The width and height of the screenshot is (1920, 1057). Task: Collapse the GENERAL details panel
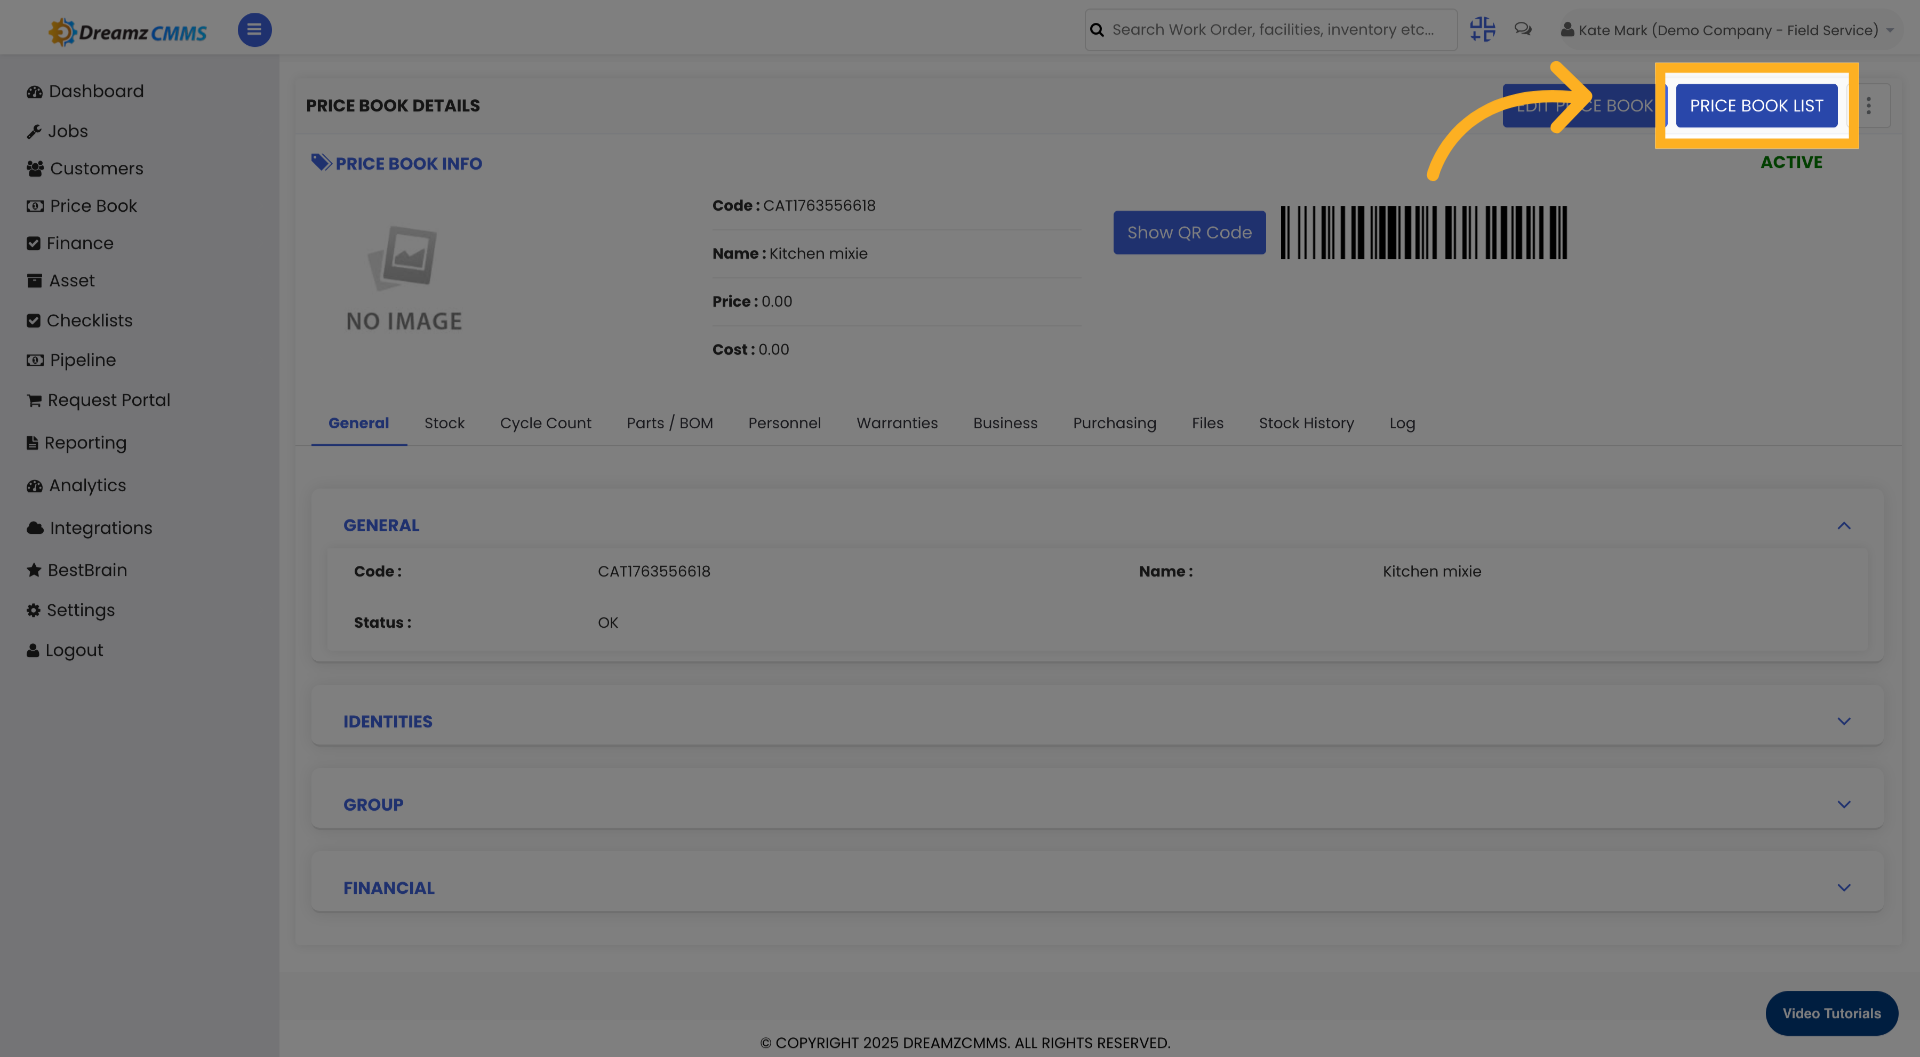click(1845, 525)
